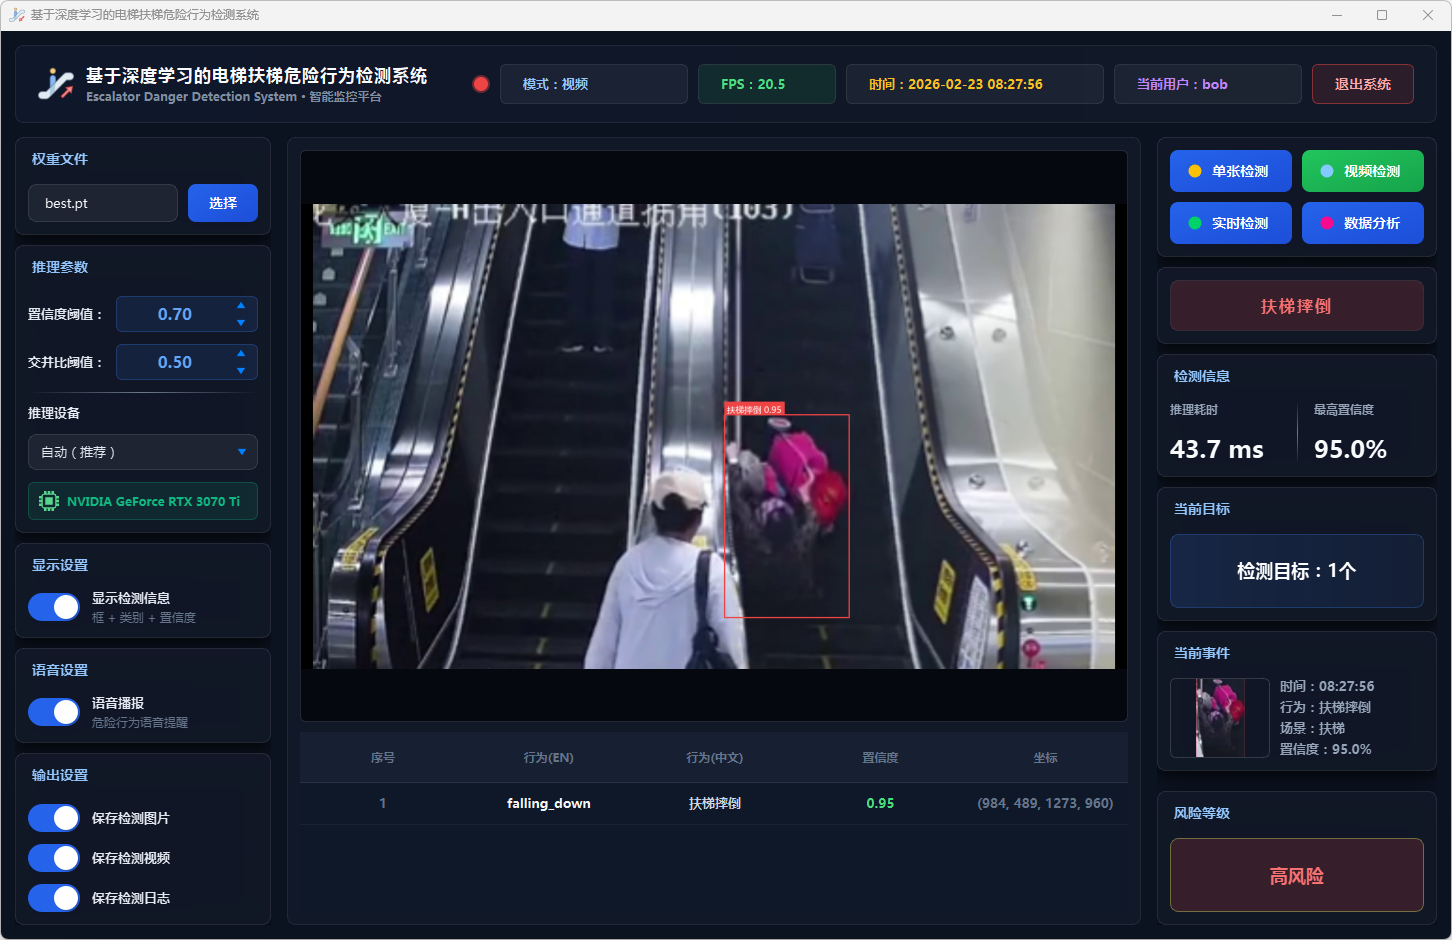Image resolution: width=1452 pixels, height=940 pixels.
Task: Click the red recording status indicator dot
Action: tap(481, 84)
